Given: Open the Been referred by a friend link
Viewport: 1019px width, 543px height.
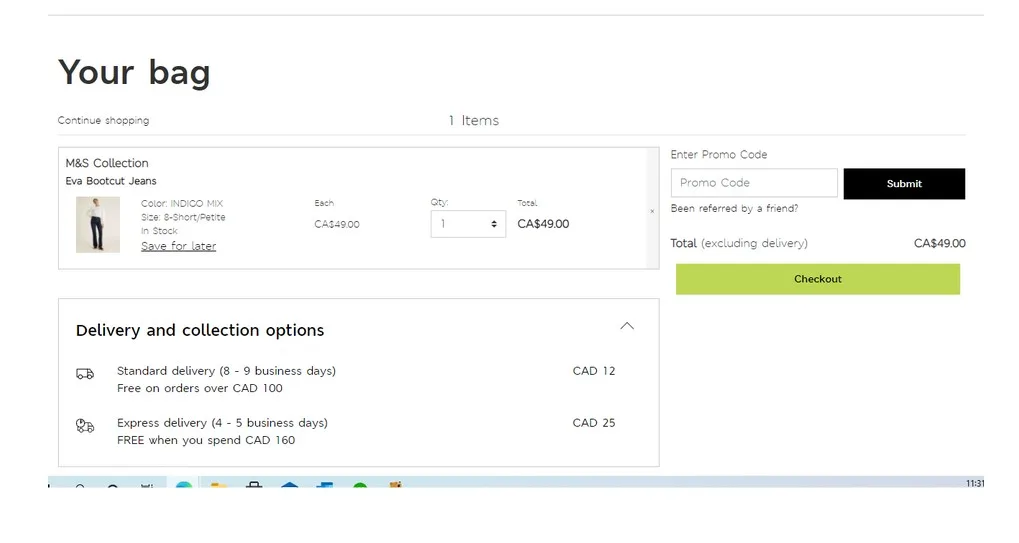Looking at the screenshot, I should pos(734,209).
